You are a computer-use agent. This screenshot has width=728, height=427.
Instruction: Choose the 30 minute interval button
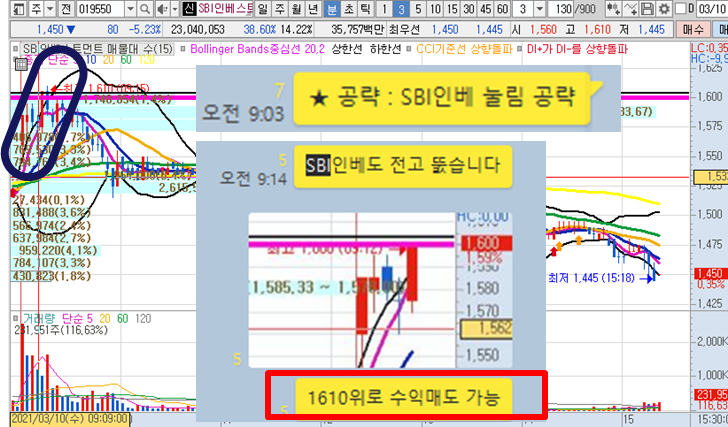coord(469,8)
